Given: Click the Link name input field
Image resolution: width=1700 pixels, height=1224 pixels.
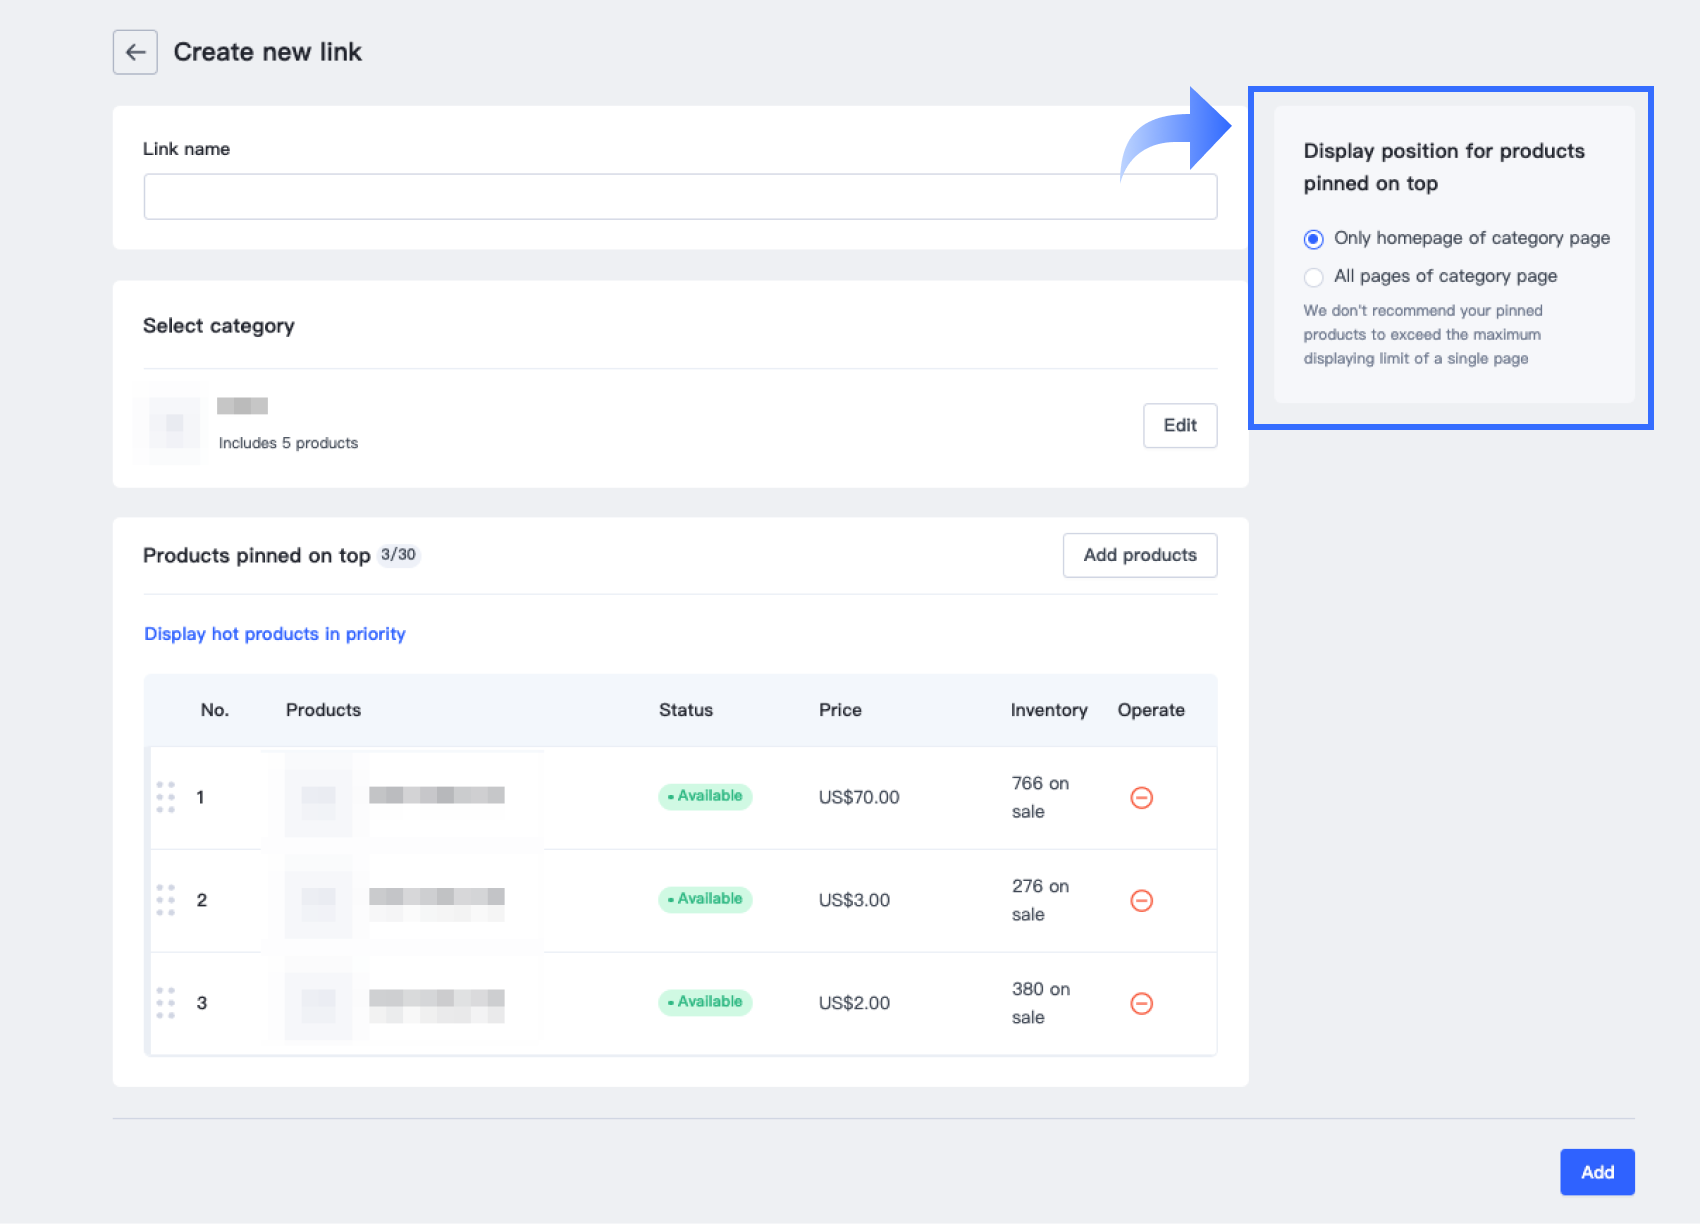Looking at the screenshot, I should tap(680, 197).
